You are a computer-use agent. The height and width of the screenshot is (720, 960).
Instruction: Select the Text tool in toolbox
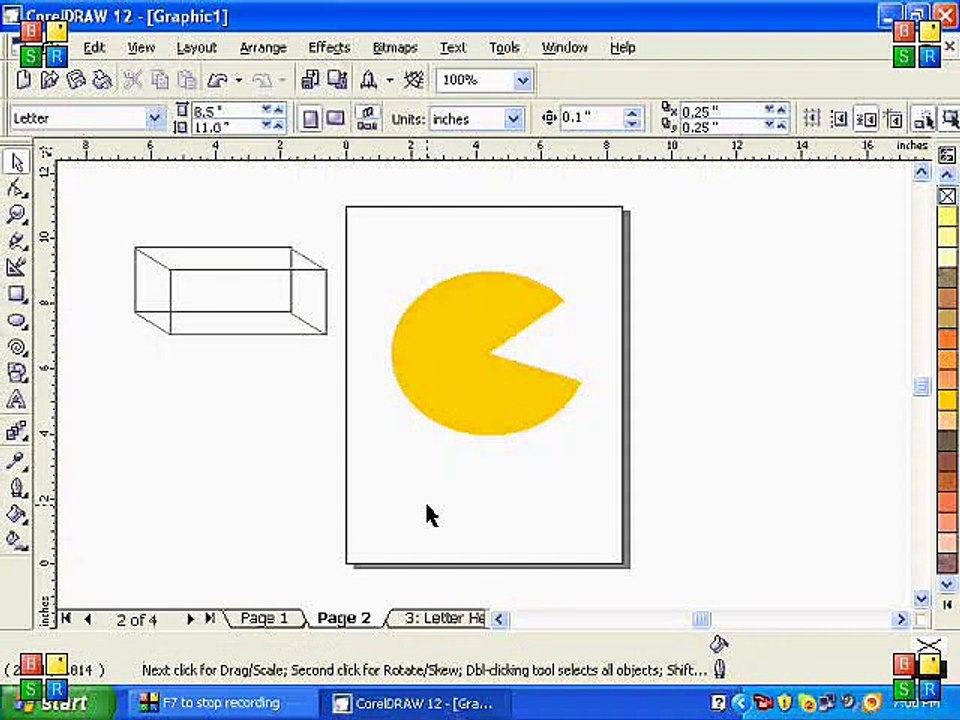[x=17, y=400]
